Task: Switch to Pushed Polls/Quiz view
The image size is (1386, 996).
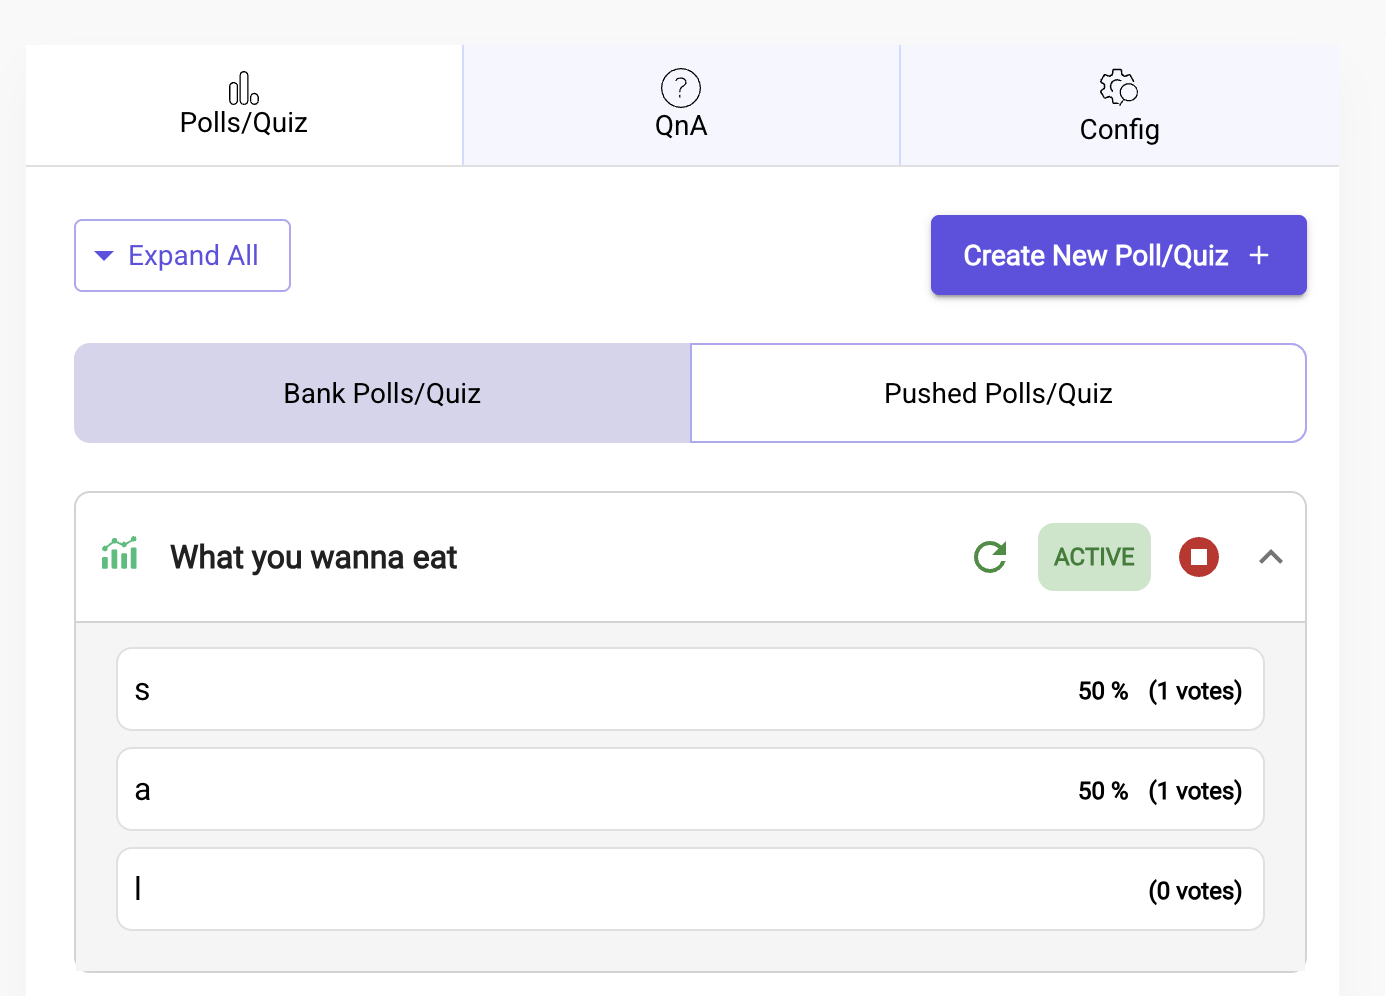Action: (x=998, y=393)
